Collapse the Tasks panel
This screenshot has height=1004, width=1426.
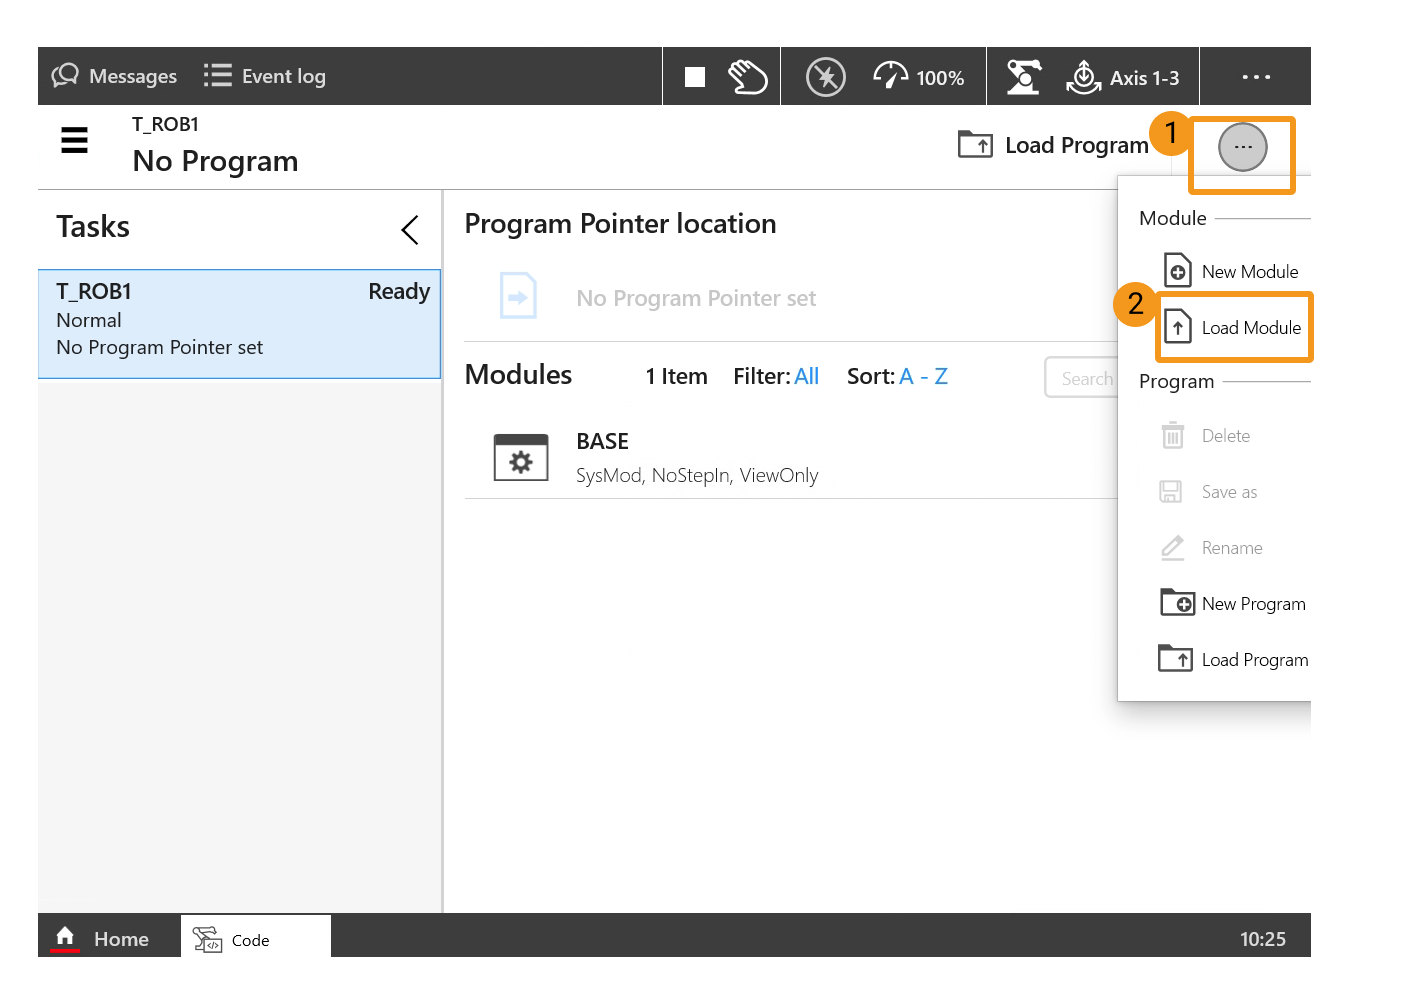click(410, 230)
